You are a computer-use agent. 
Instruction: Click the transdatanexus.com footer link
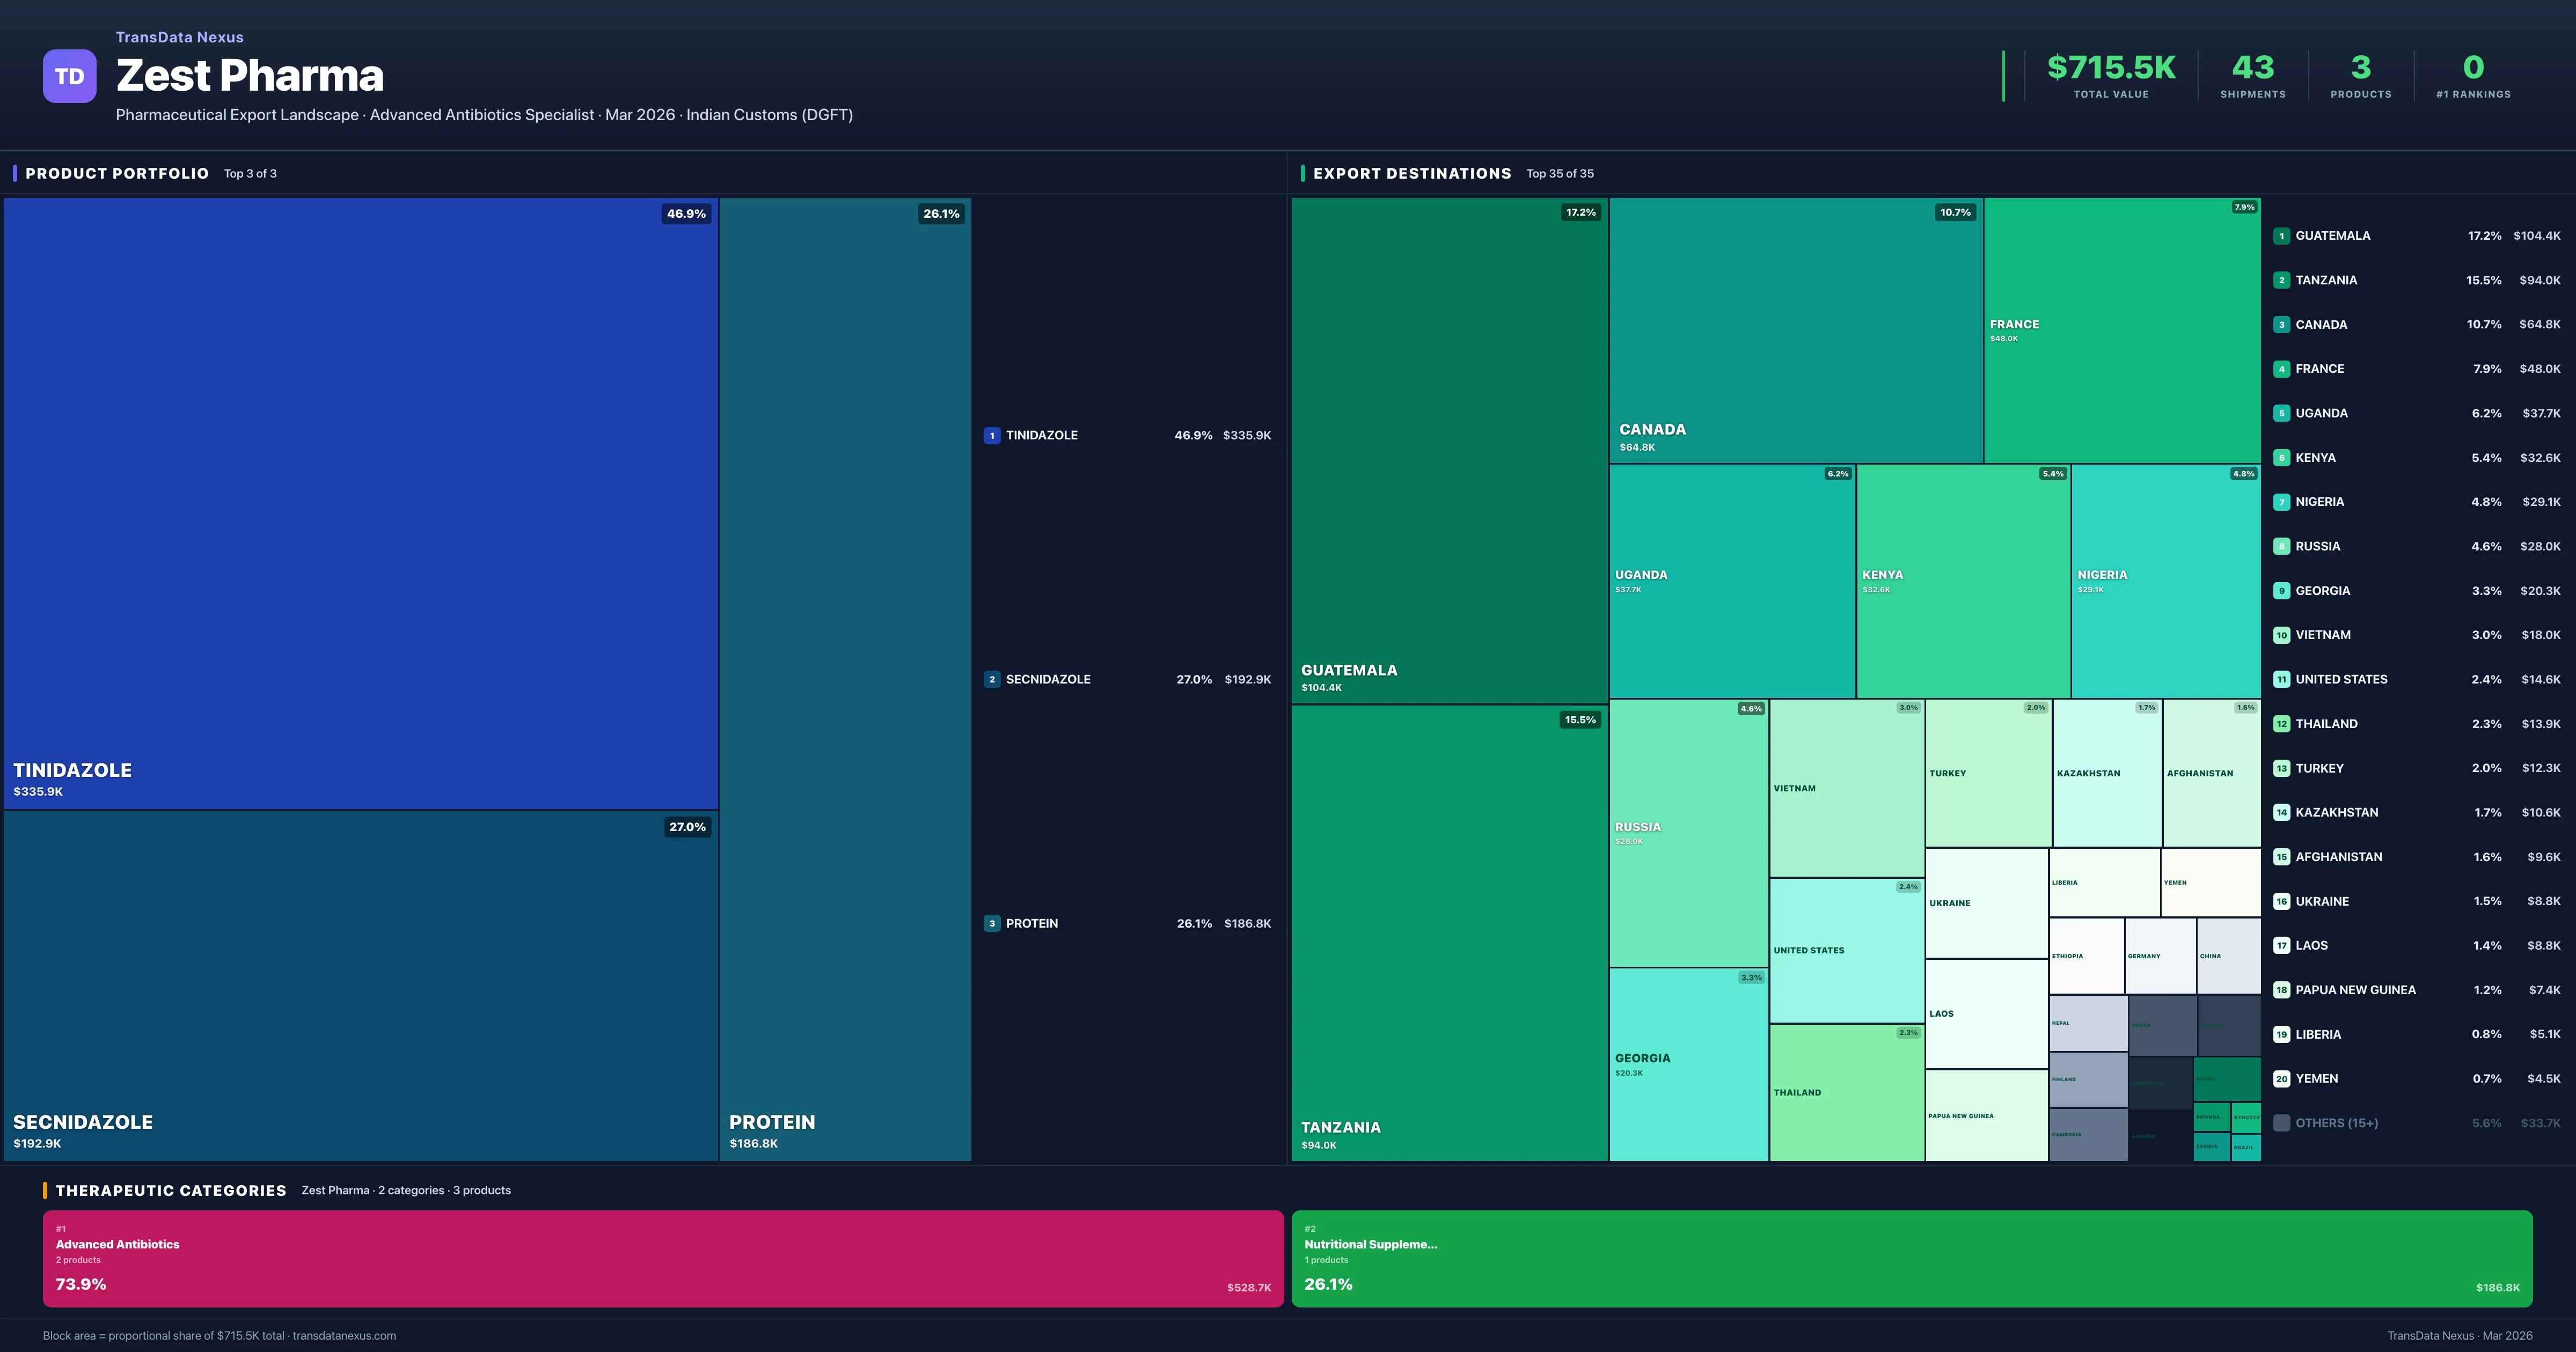344,1335
